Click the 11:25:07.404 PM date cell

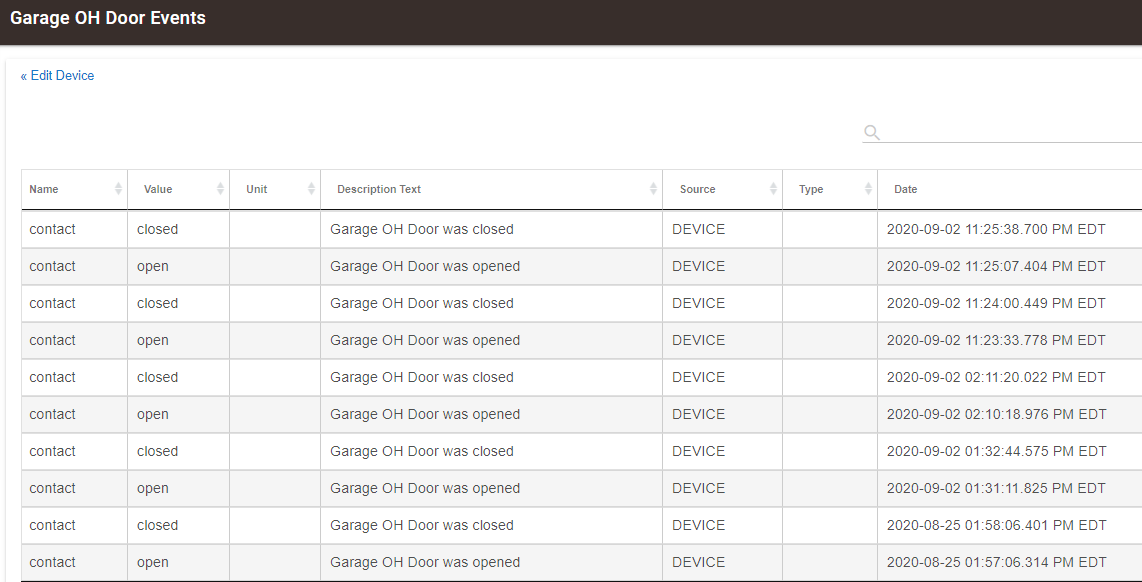[x=996, y=266]
